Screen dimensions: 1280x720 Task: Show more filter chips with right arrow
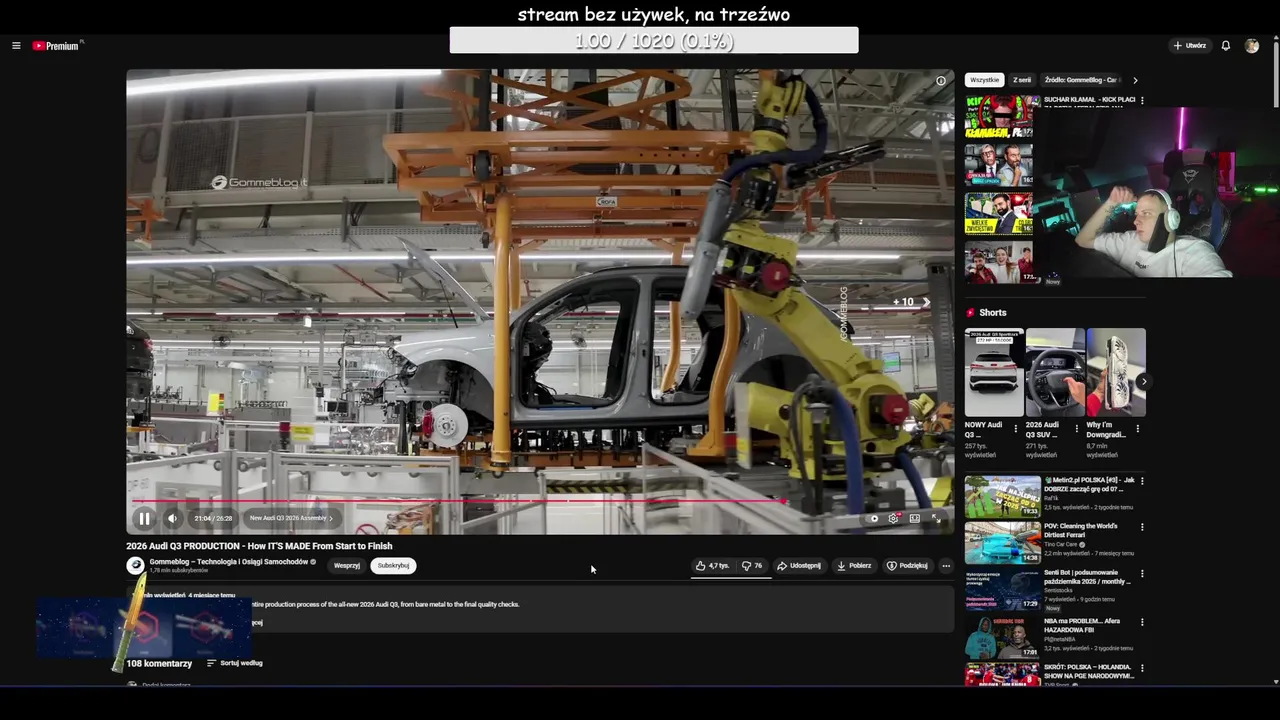(x=1135, y=80)
